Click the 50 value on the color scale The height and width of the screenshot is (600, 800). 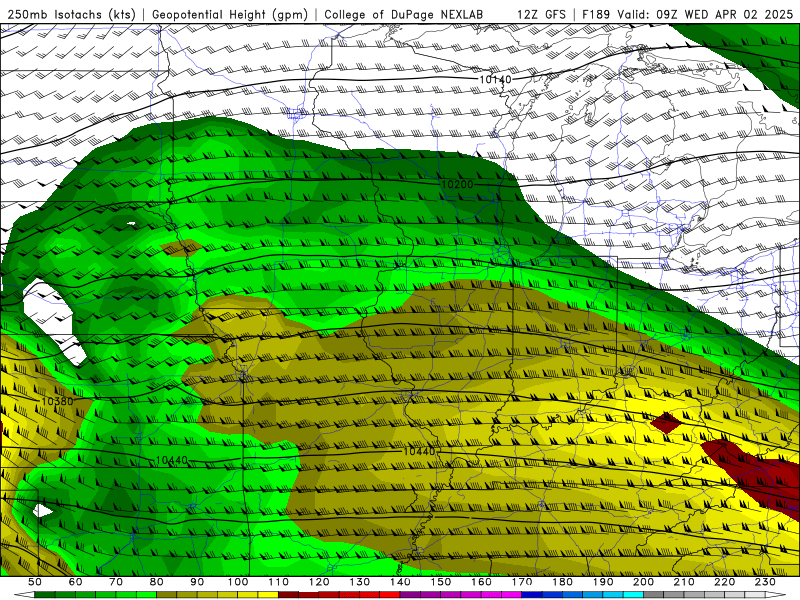[34, 582]
